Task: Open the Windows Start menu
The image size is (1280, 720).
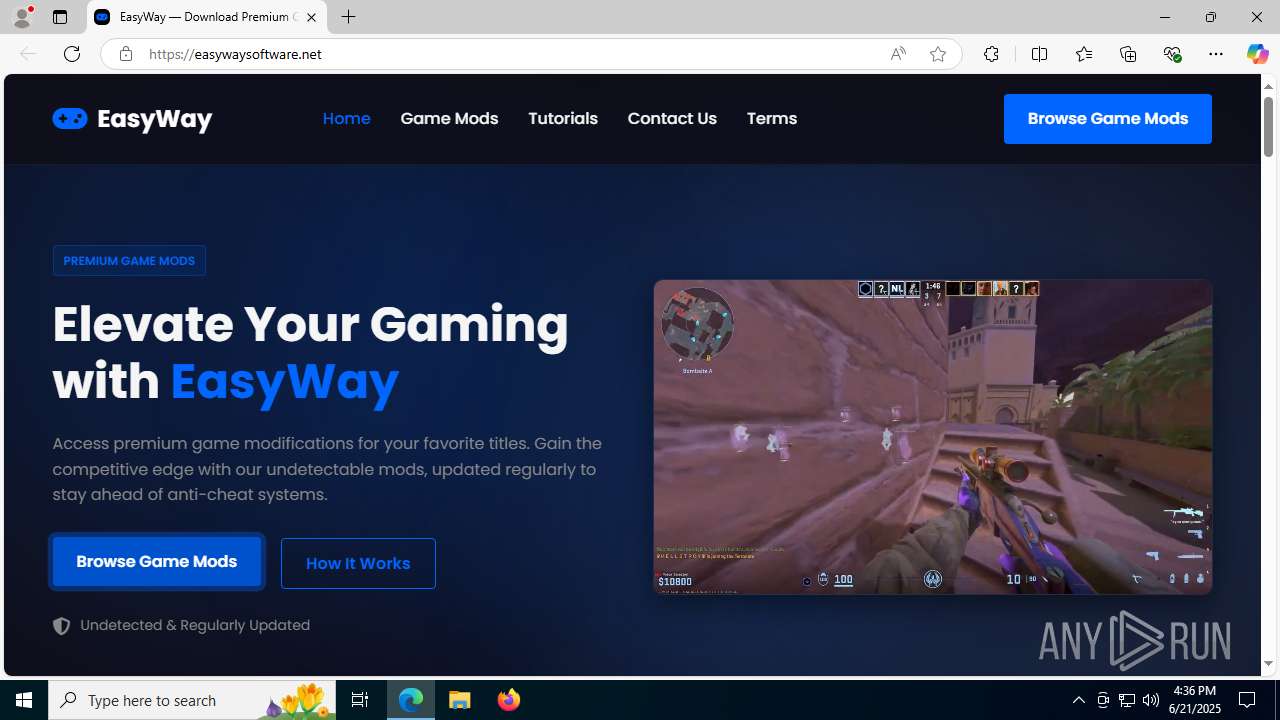Action: tap(24, 700)
